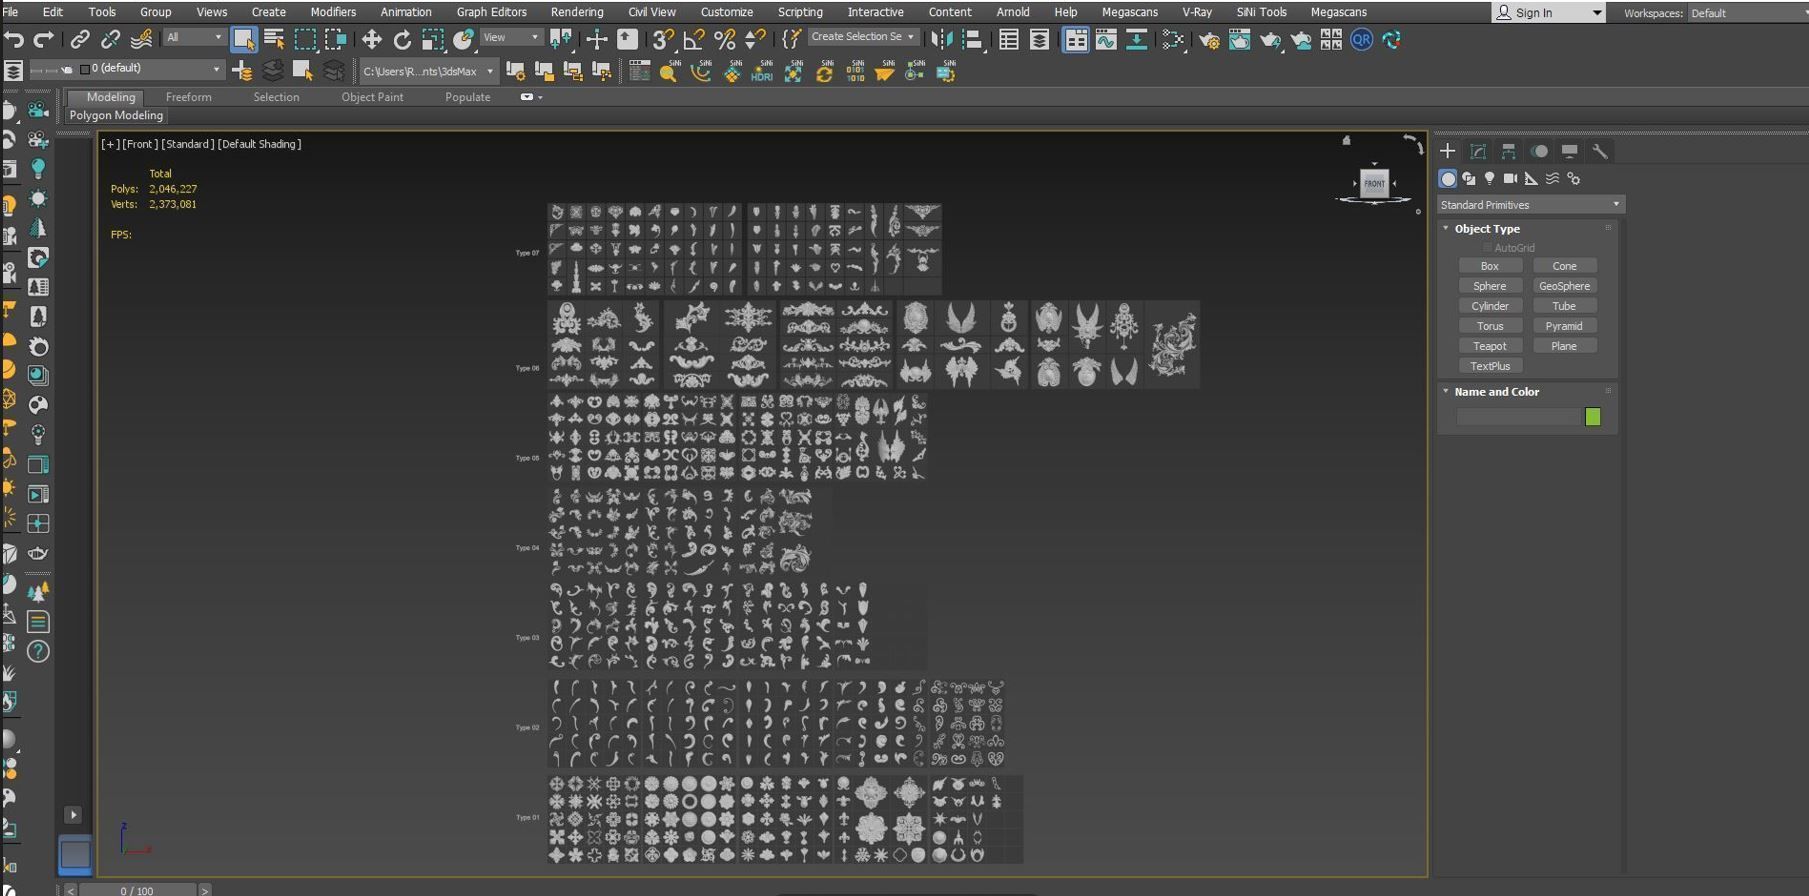Open Render Setup dialog
The width and height of the screenshot is (1809, 896).
pos(1209,39)
